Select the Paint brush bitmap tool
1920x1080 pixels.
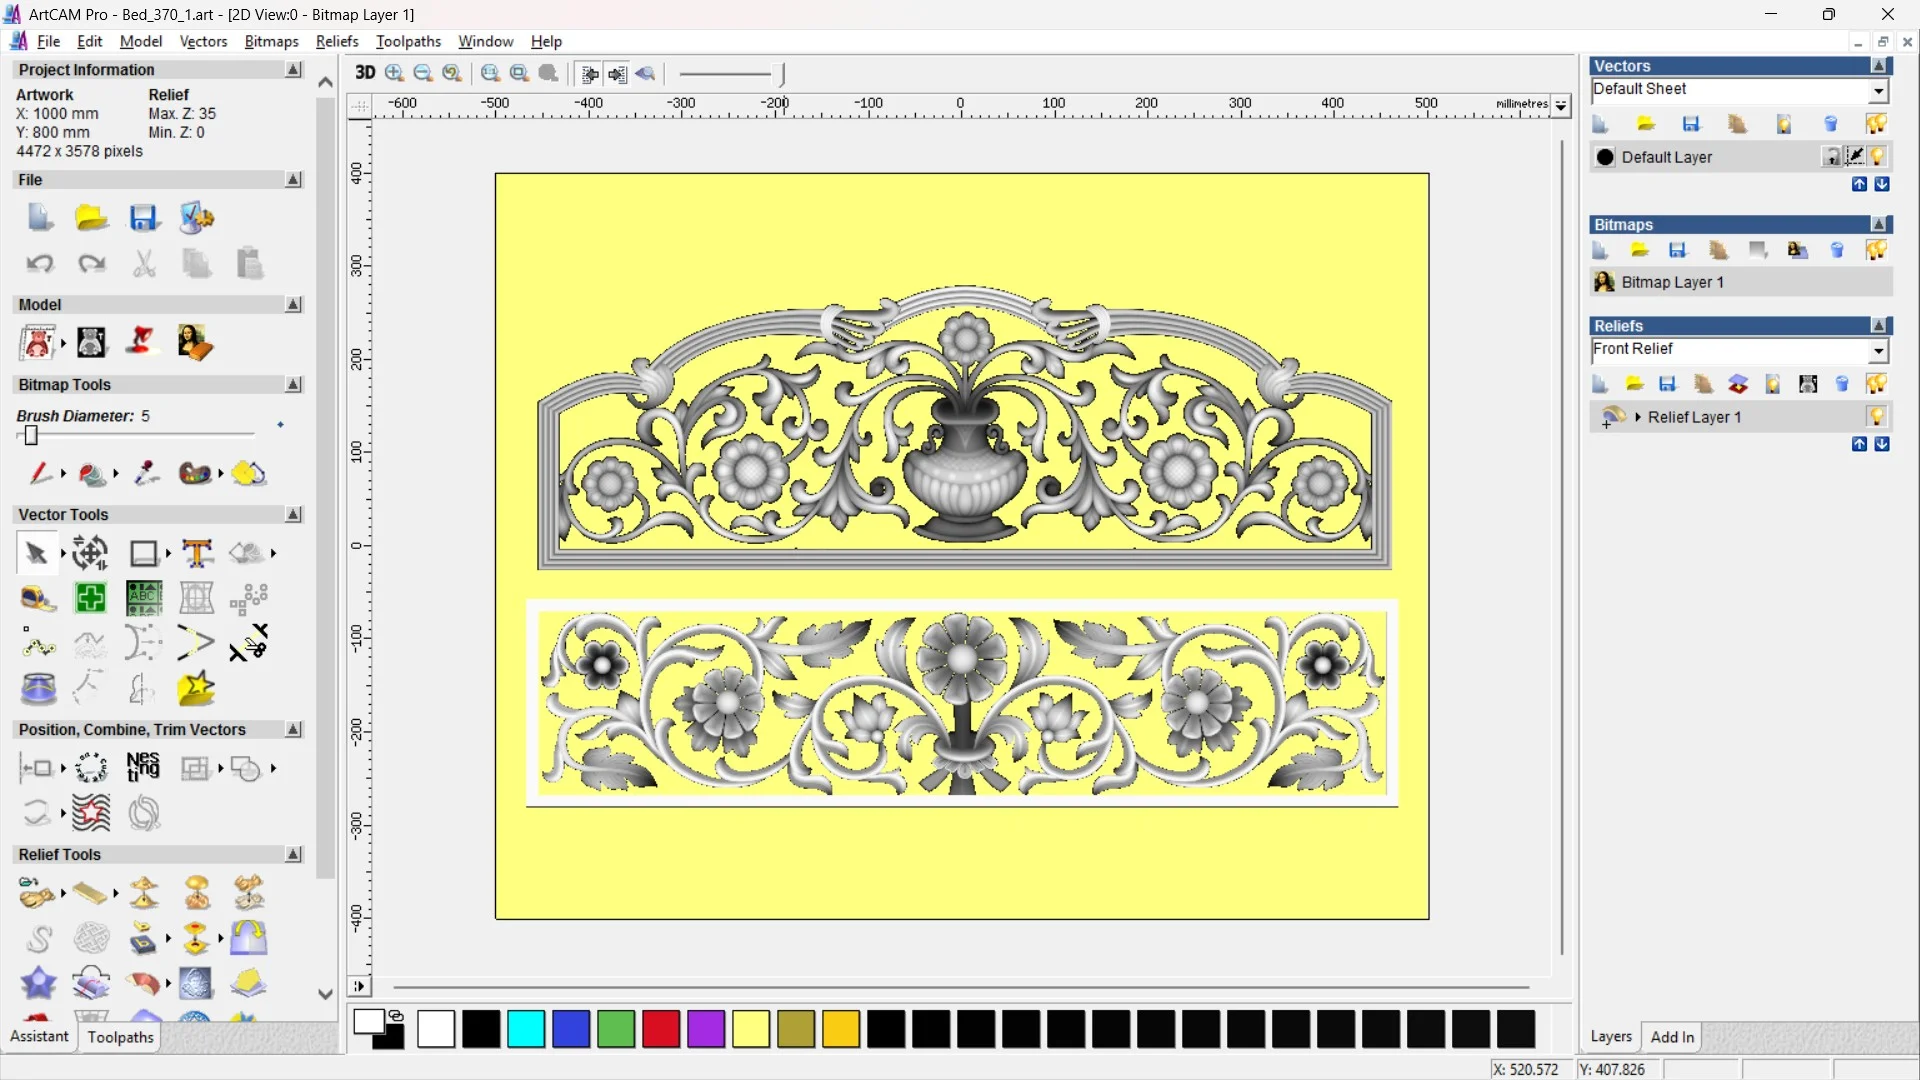(40, 473)
